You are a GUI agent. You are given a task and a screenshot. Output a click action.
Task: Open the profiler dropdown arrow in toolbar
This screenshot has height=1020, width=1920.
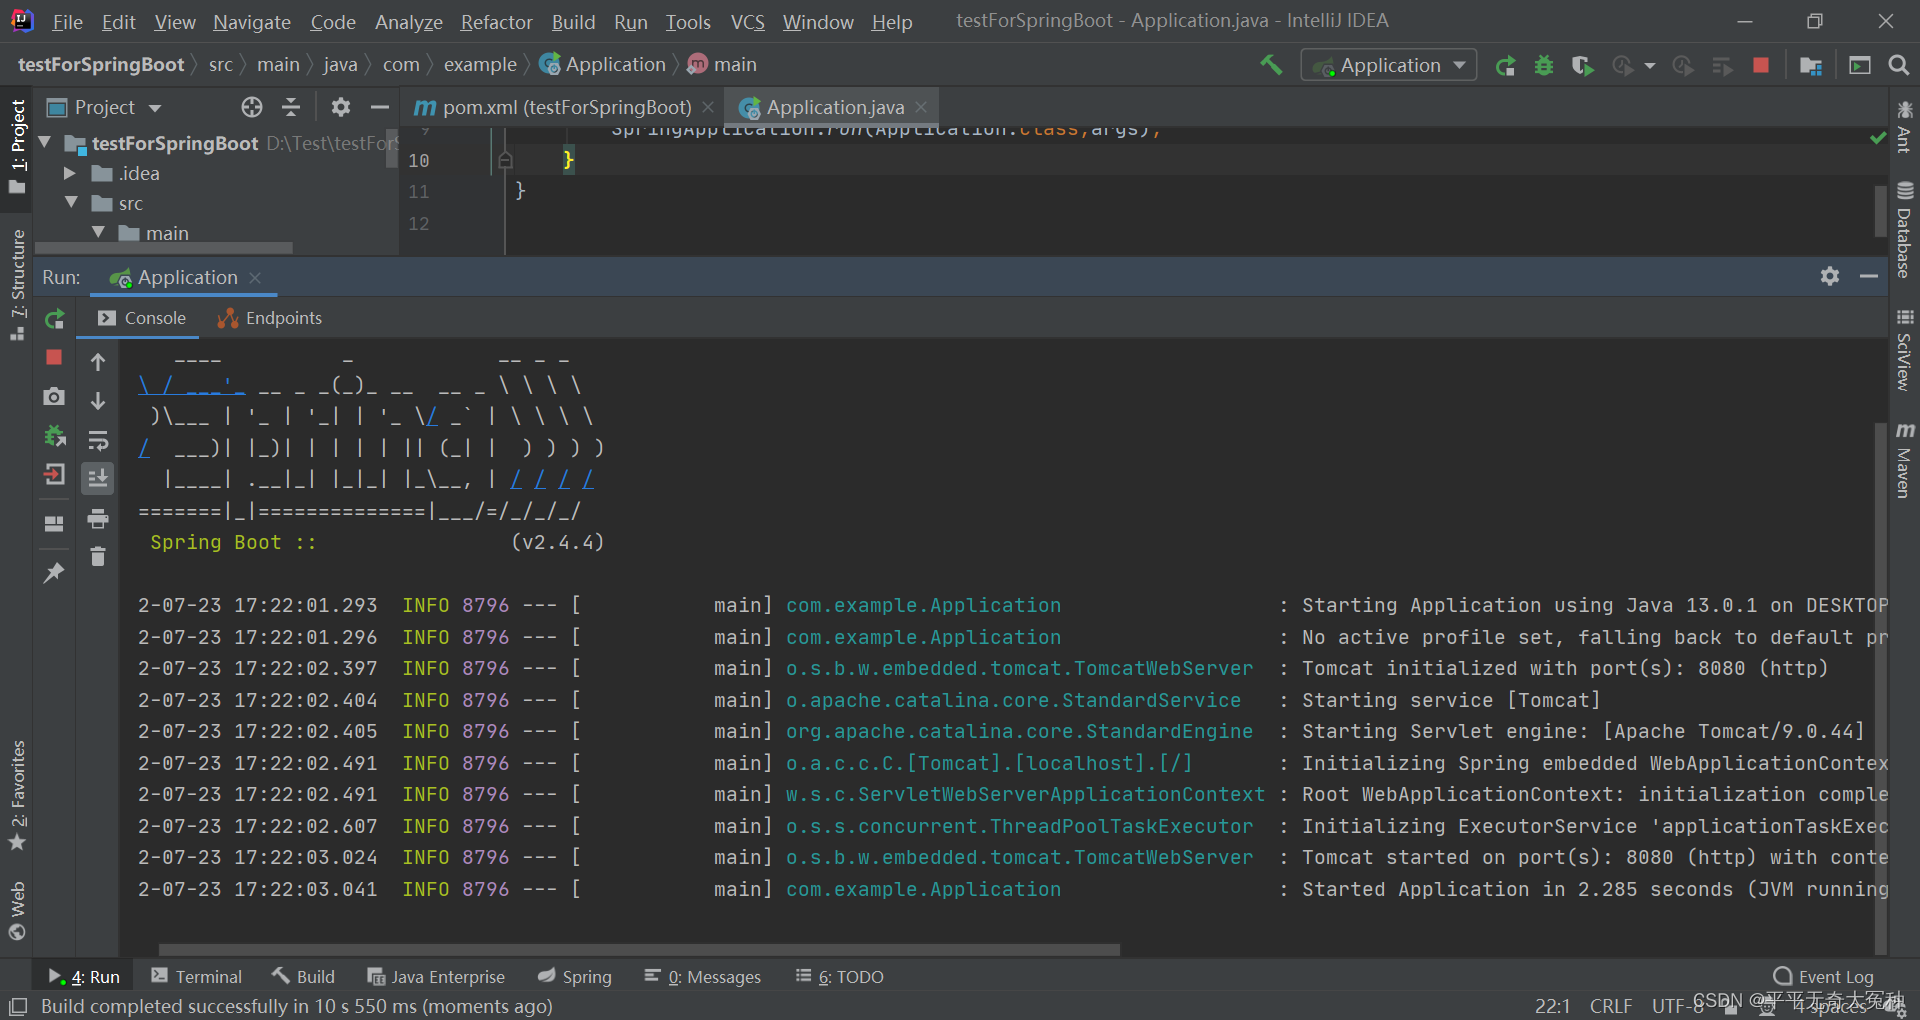tap(1649, 66)
